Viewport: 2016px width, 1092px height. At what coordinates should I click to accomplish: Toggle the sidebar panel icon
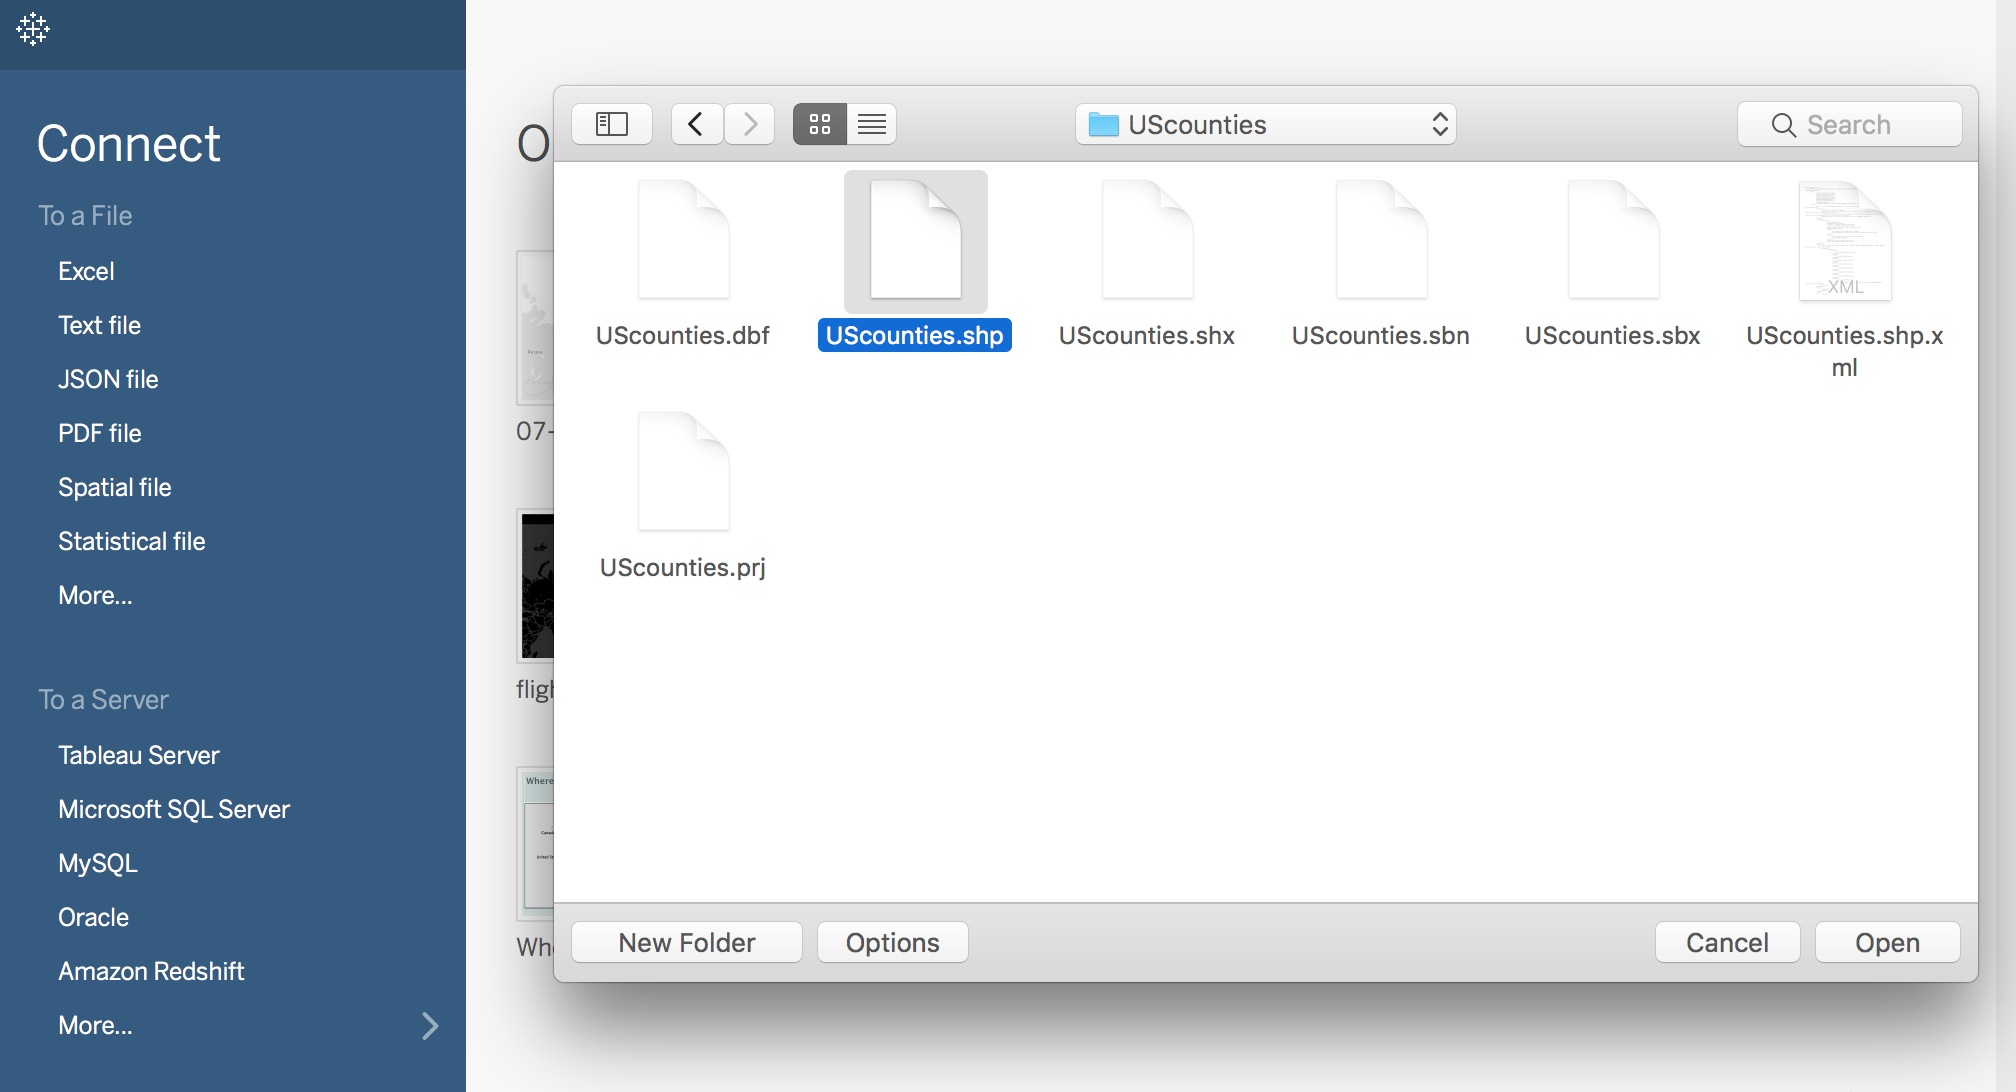pyautogui.click(x=611, y=124)
